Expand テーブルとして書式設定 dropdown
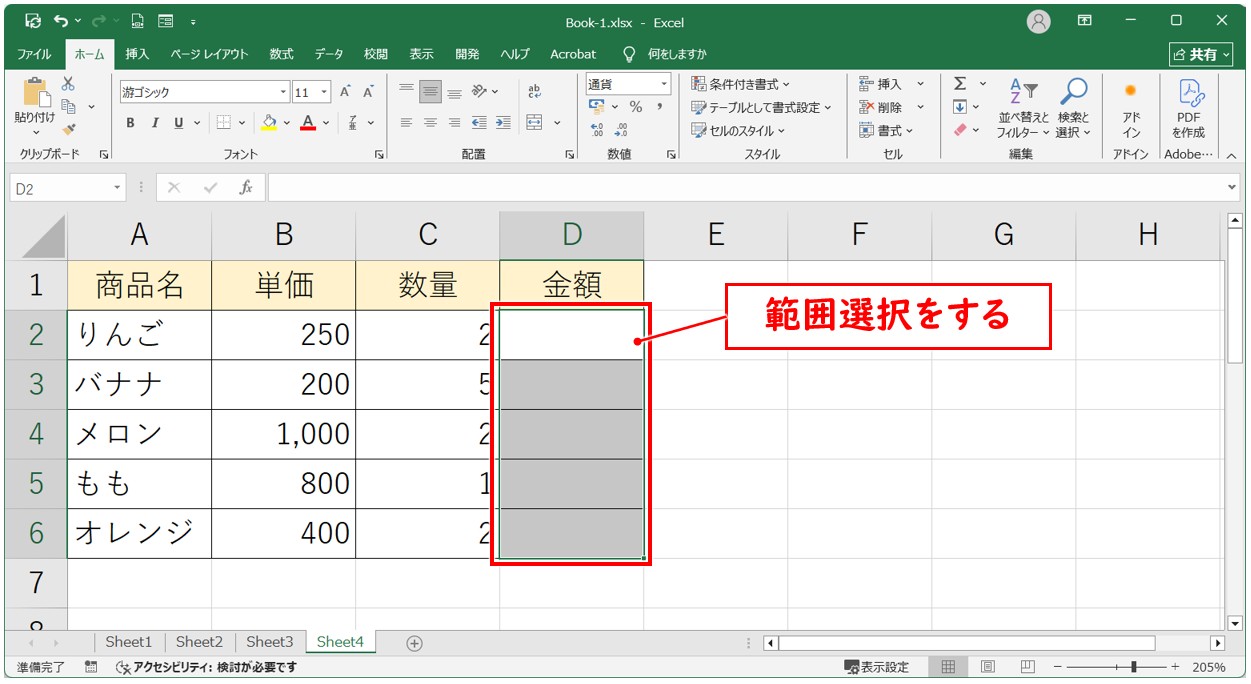This screenshot has height=684, width=1251. point(763,107)
